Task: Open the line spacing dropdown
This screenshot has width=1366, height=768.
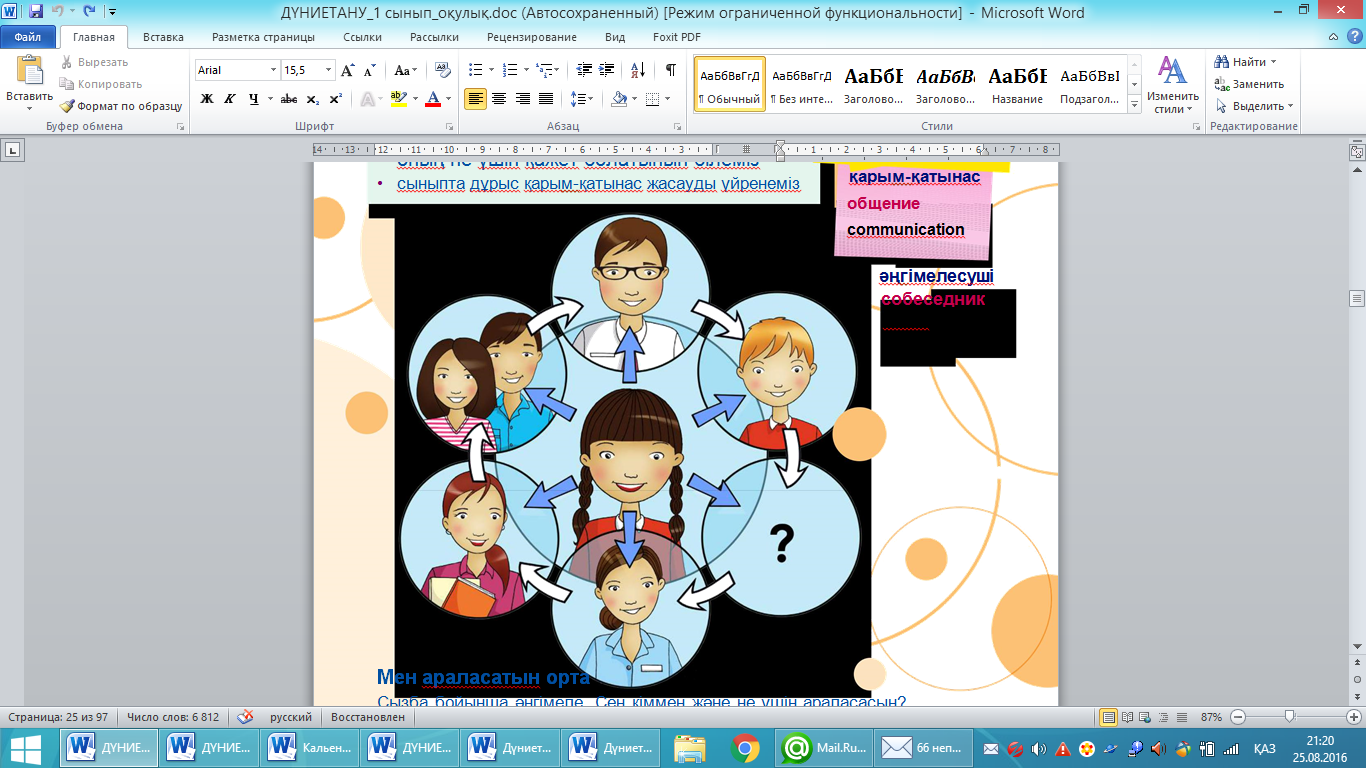Action: (582, 98)
